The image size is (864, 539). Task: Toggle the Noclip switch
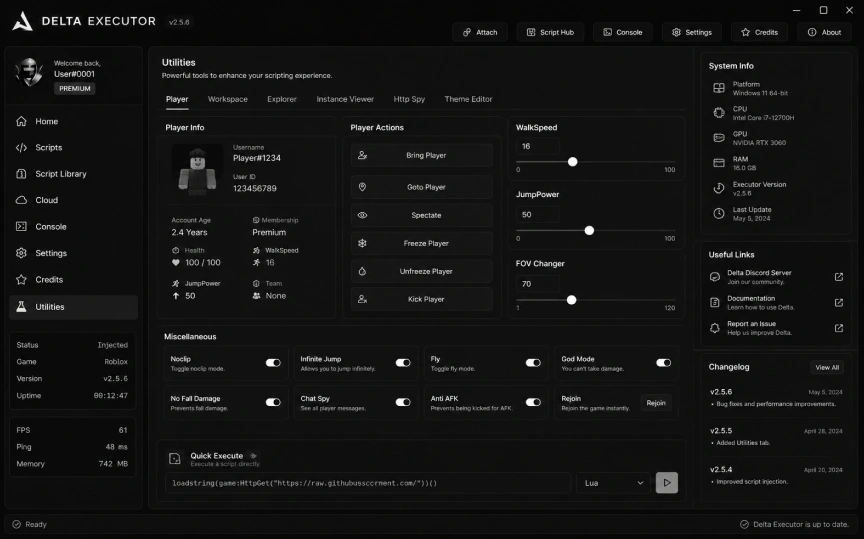(x=273, y=363)
